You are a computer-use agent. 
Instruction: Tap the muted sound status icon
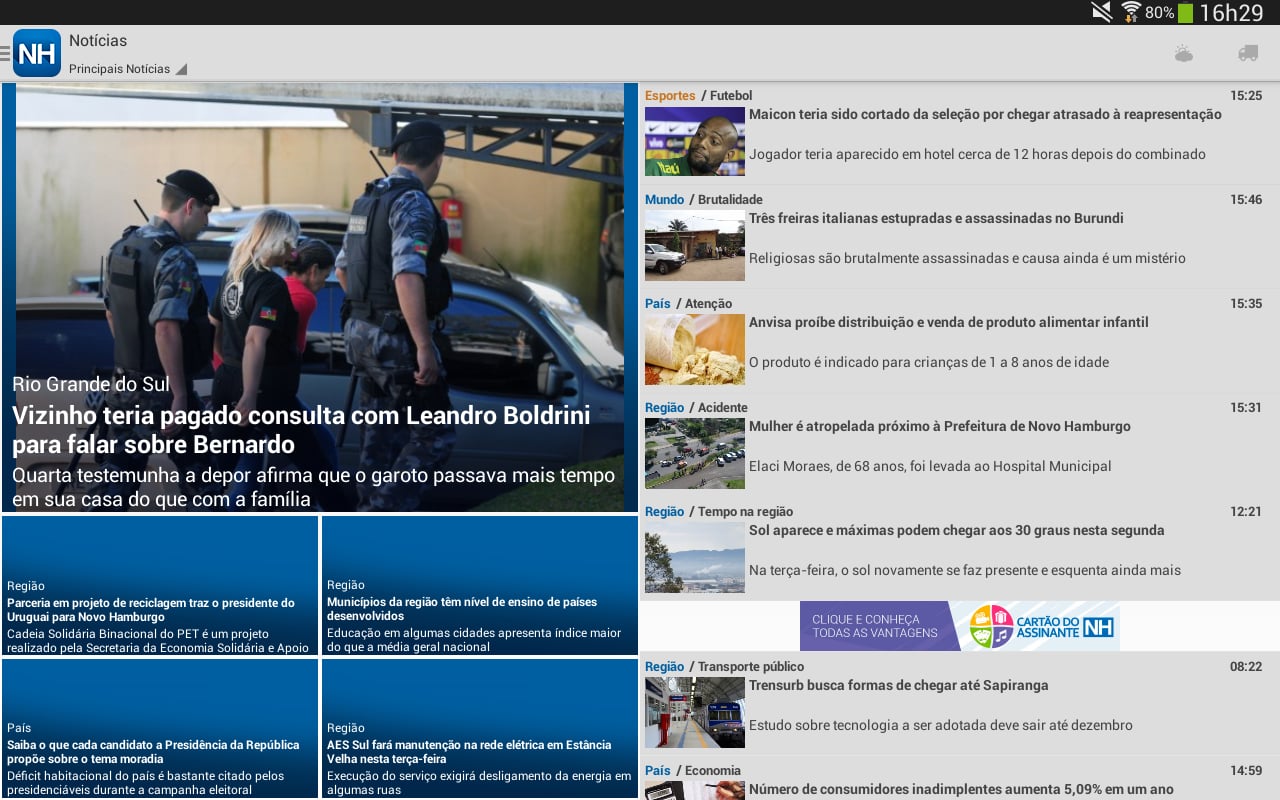pyautogui.click(x=1102, y=12)
